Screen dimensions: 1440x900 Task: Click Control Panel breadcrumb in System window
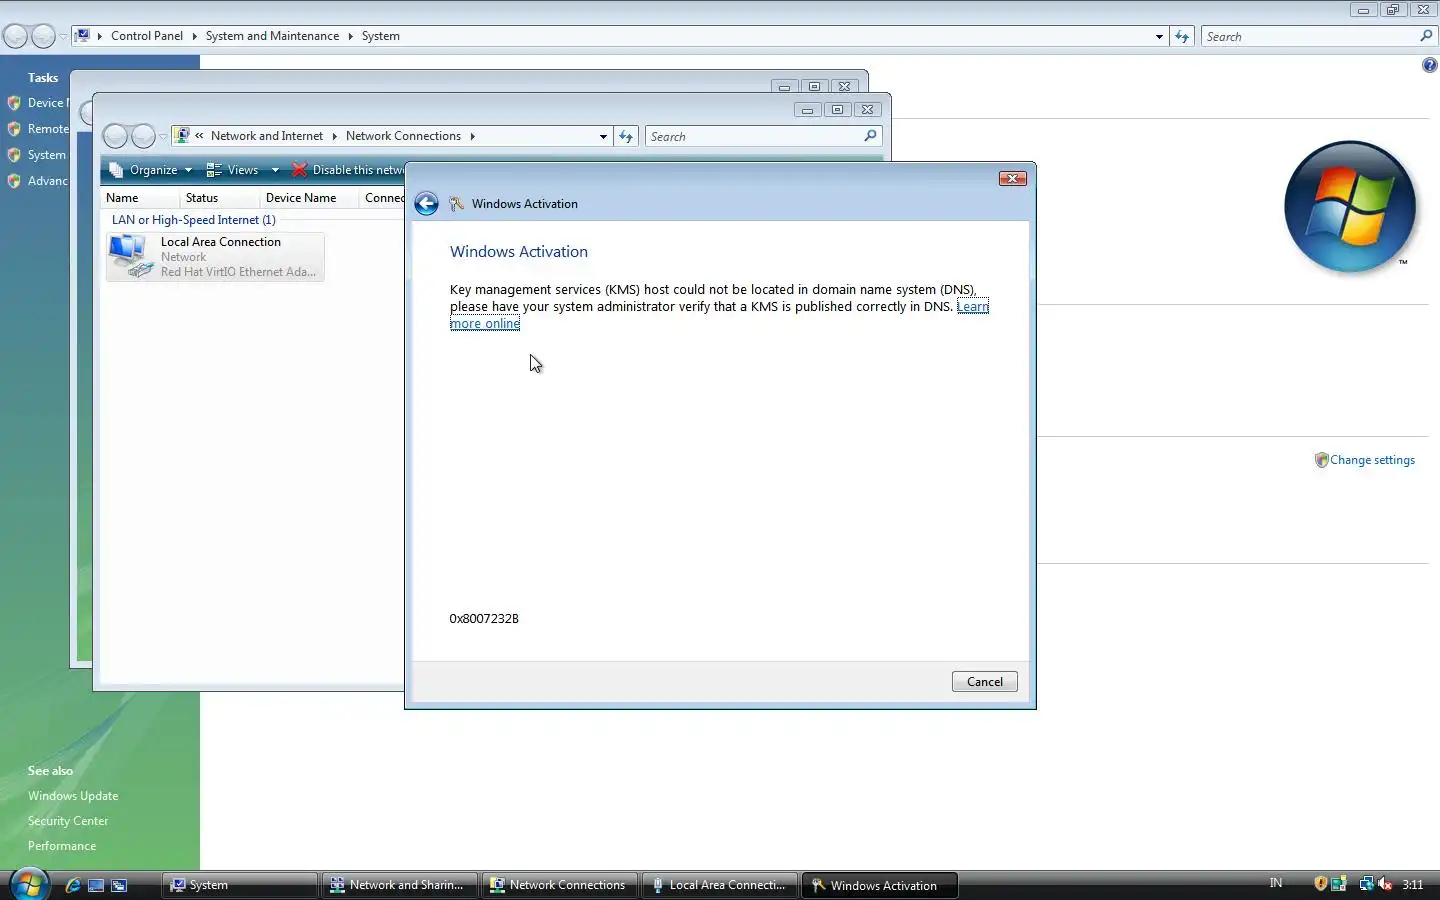click(x=147, y=36)
